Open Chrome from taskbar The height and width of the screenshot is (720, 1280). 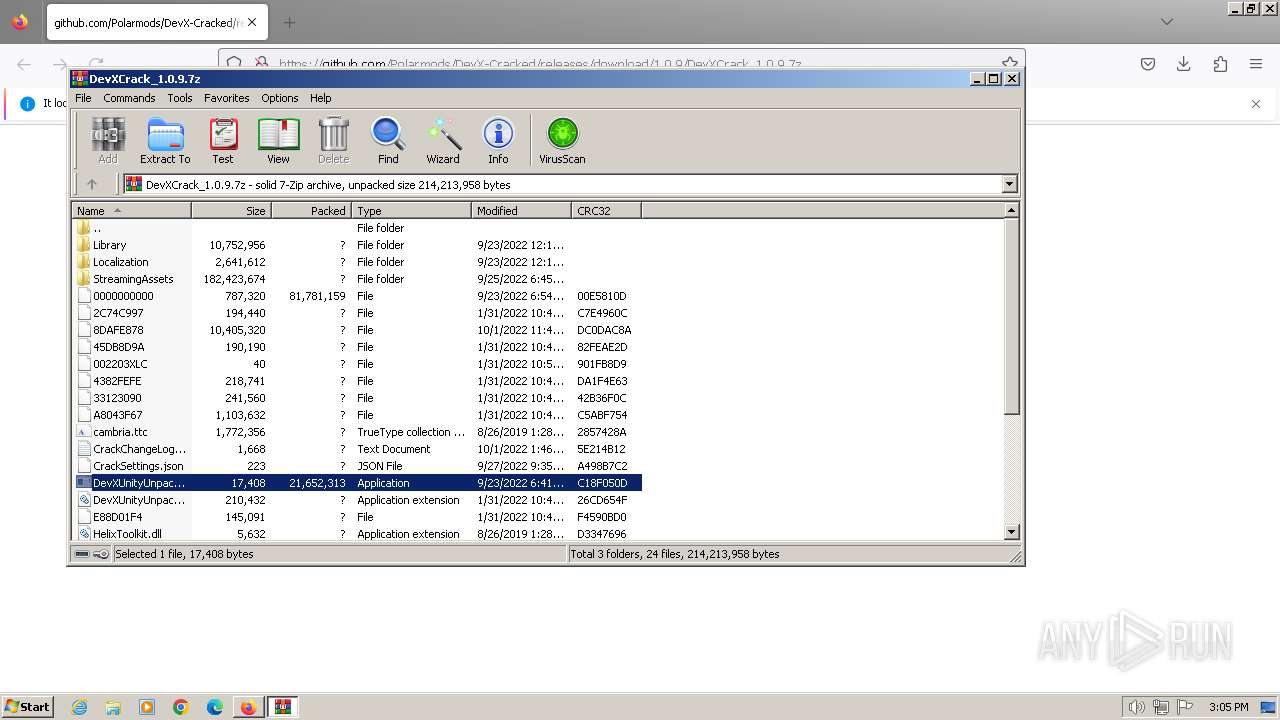(181, 707)
